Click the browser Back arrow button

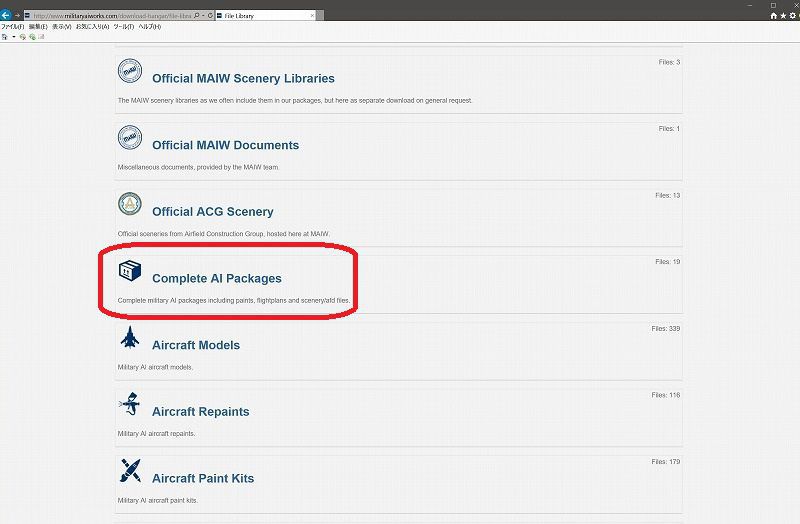click(x=6, y=15)
